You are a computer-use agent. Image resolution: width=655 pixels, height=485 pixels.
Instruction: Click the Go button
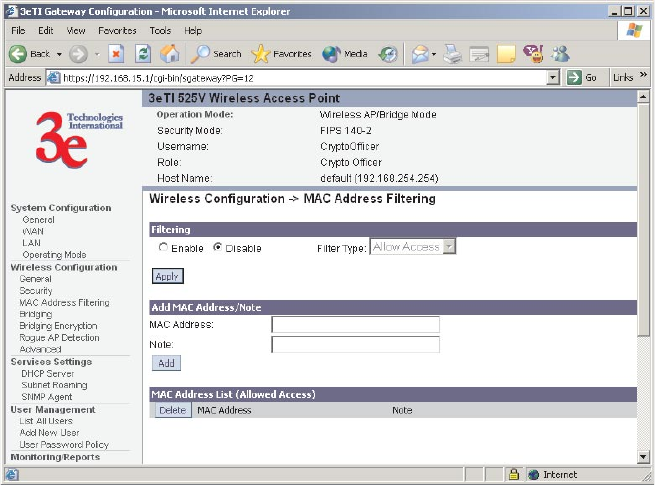click(583, 78)
